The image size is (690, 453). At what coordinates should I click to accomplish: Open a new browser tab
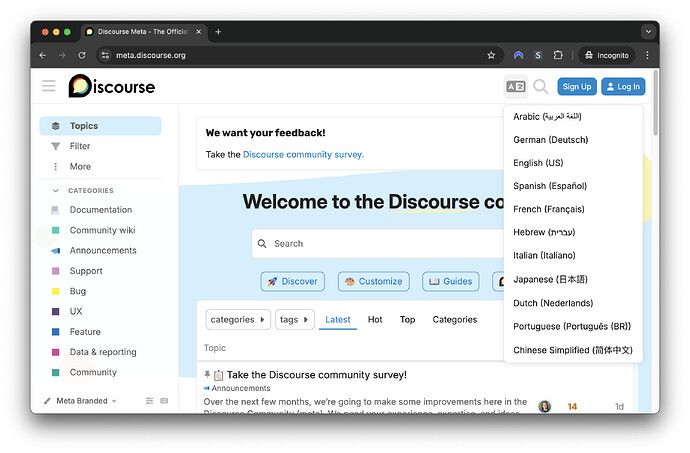(218, 32)
